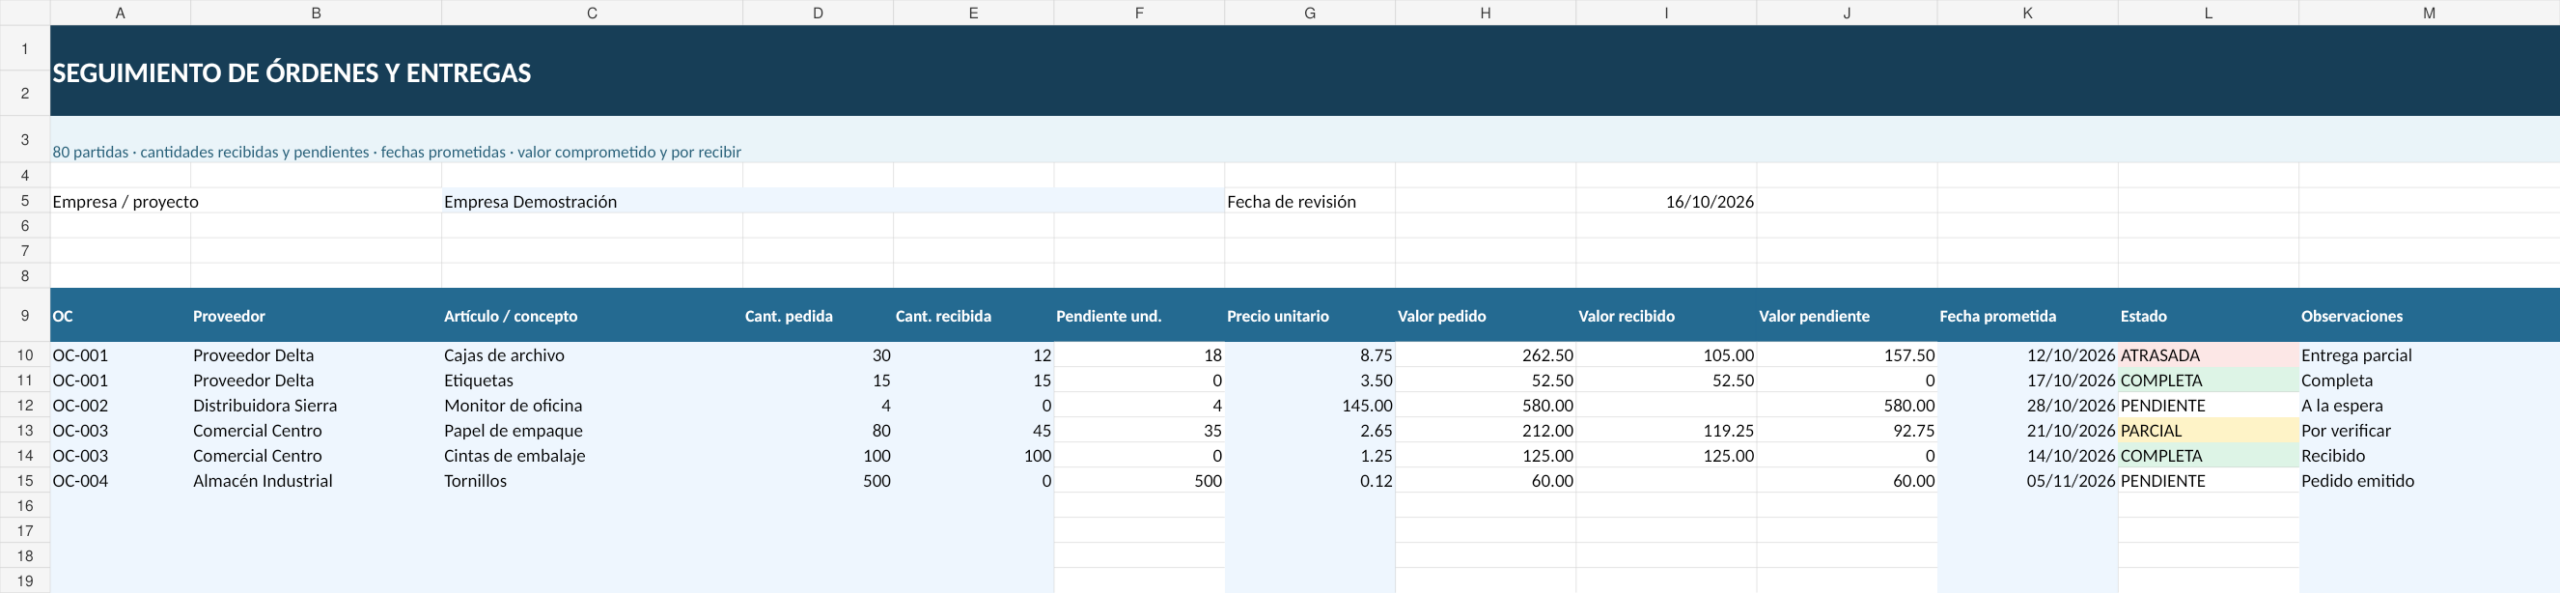Select the 'Monitor de oficina' item cell
The width and height of the screenshot is (2560, 593).
[592, 406]
